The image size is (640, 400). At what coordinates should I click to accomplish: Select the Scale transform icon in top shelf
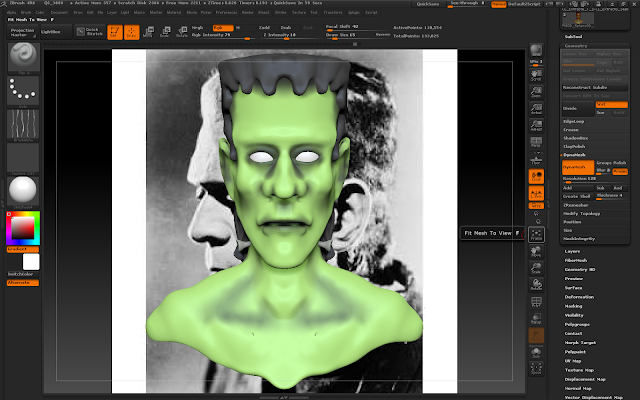pos(165,32)
